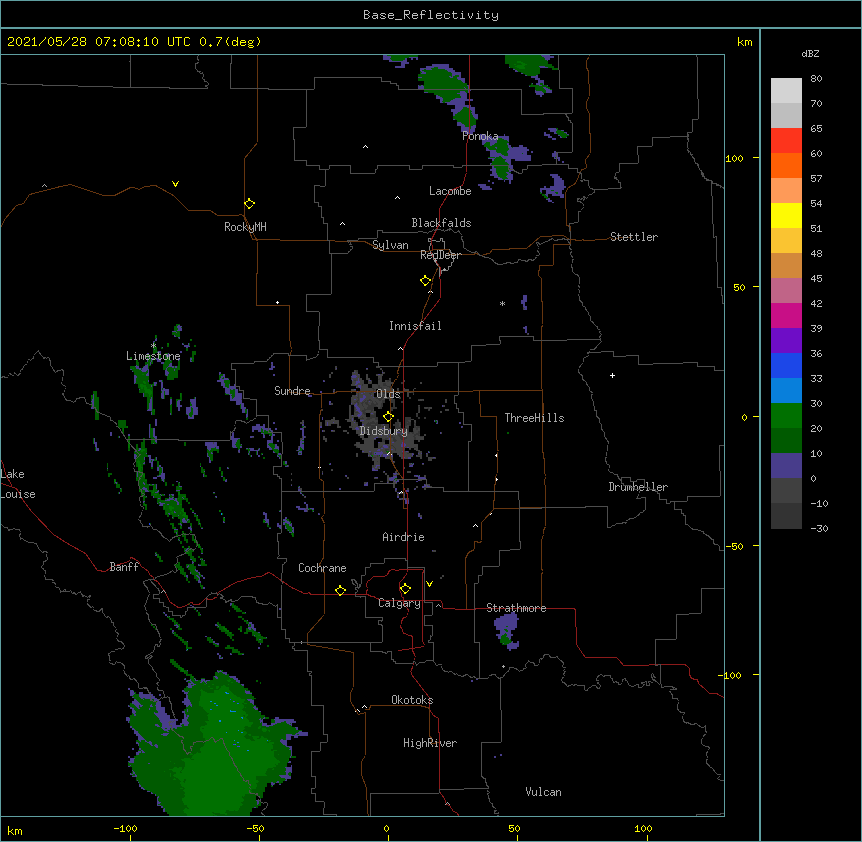Click the Calgary city label
862x842 pixels.
click(x=399, y=603)
